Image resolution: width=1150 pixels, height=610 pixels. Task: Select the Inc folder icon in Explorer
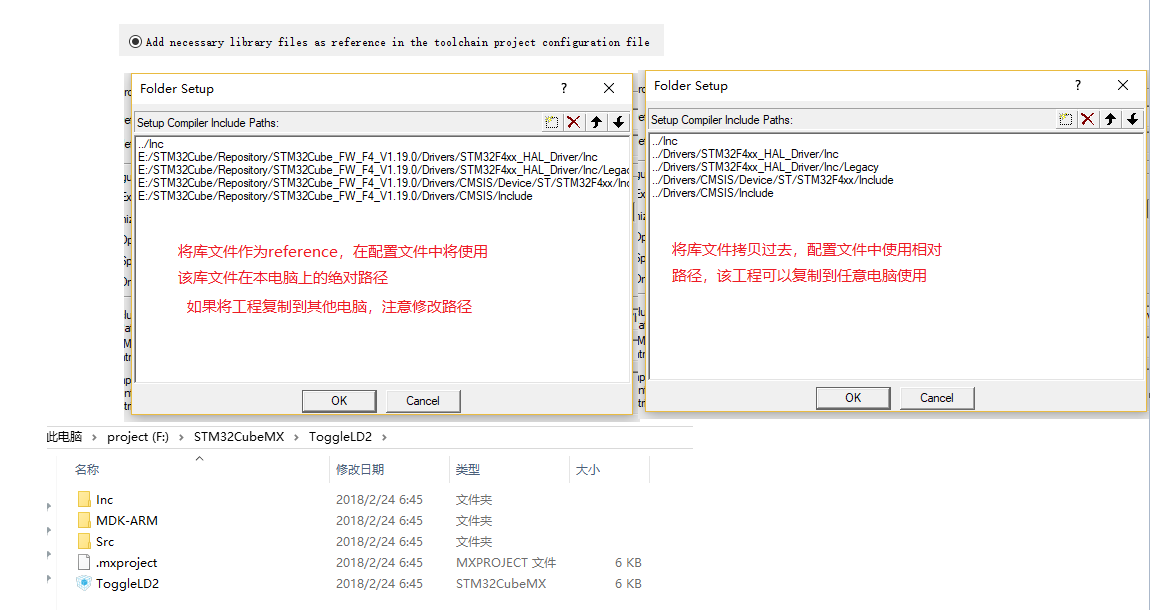pyautogui.click(x=84, y=499)
